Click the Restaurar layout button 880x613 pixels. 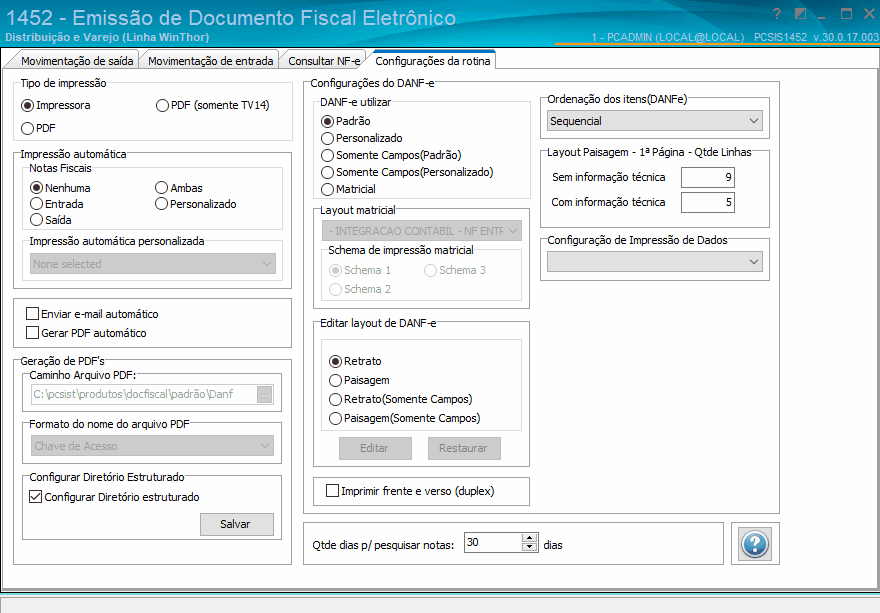(464, 448)
